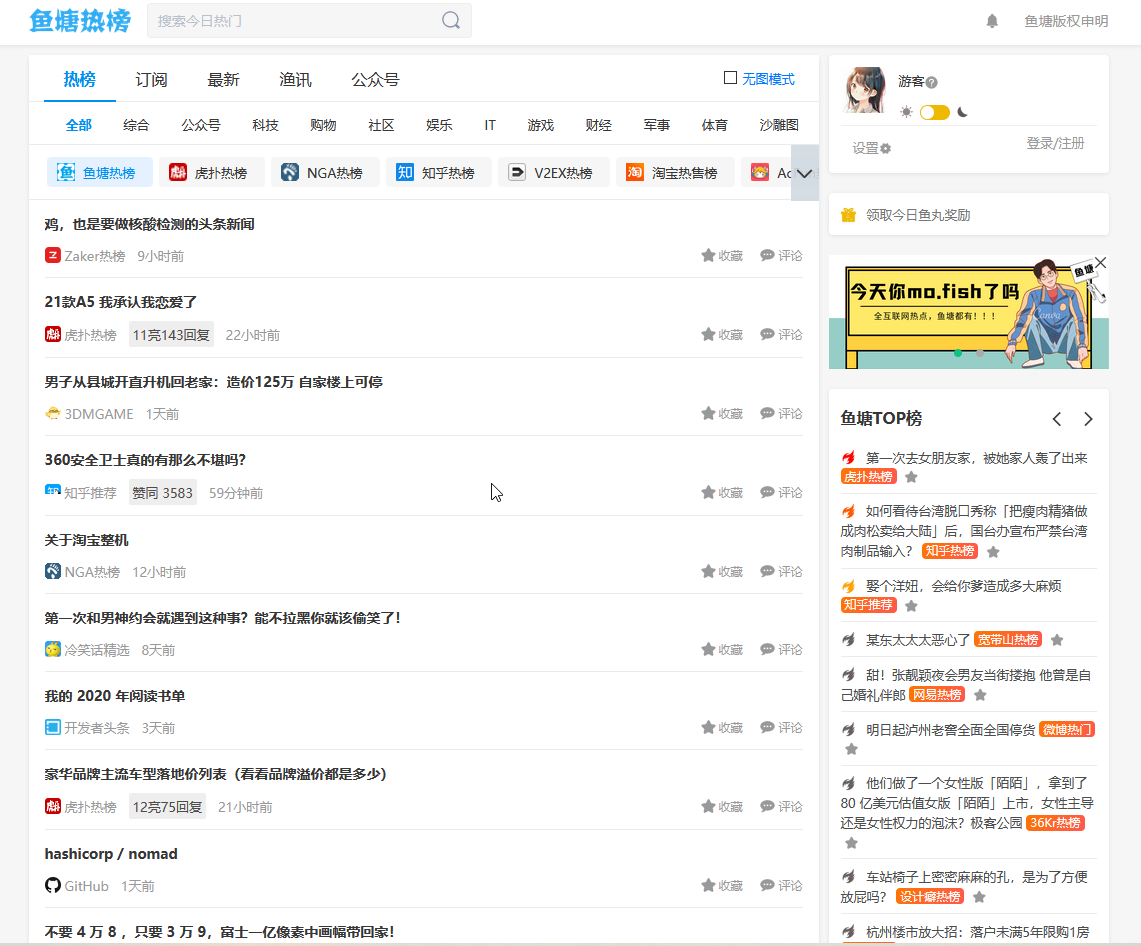This screenshot has width=1141, height=946.
Task: Open 设置 with gear icon
Action: pyautogui.click(x=871, y=148)
